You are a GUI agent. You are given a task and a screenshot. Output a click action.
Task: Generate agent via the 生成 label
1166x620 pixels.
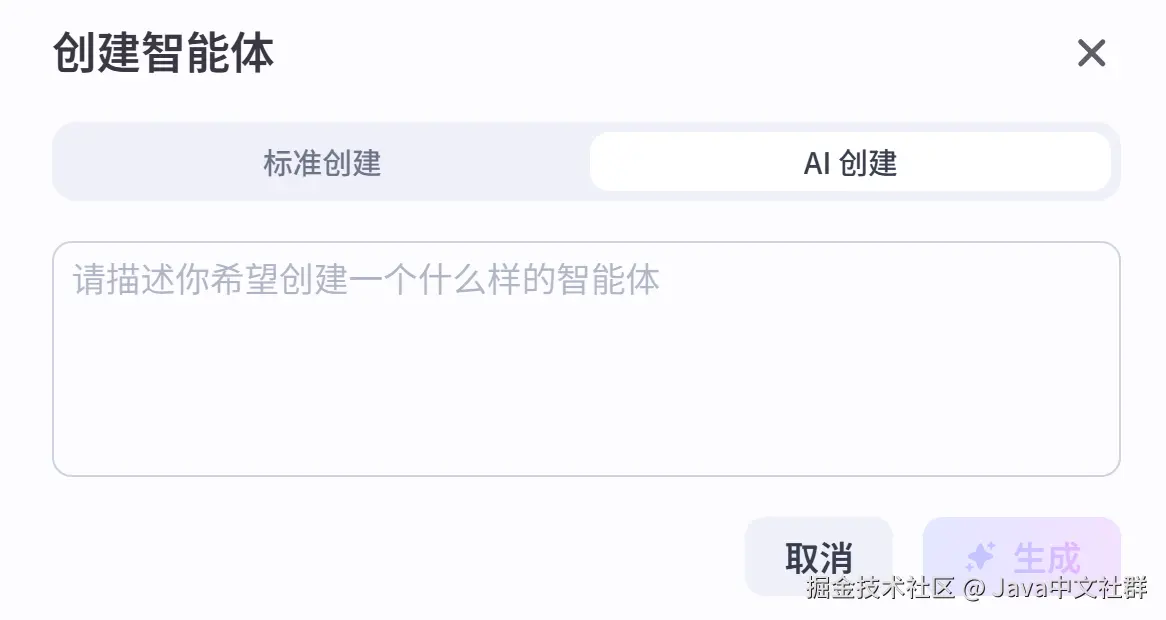(x=1046, y=556)
